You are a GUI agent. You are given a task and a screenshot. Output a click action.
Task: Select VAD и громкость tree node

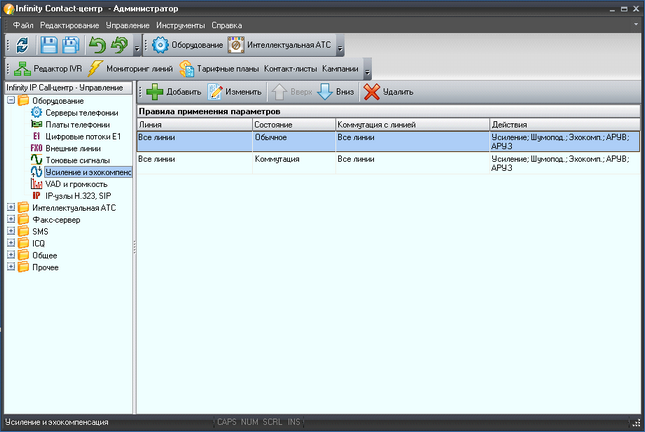76,184
